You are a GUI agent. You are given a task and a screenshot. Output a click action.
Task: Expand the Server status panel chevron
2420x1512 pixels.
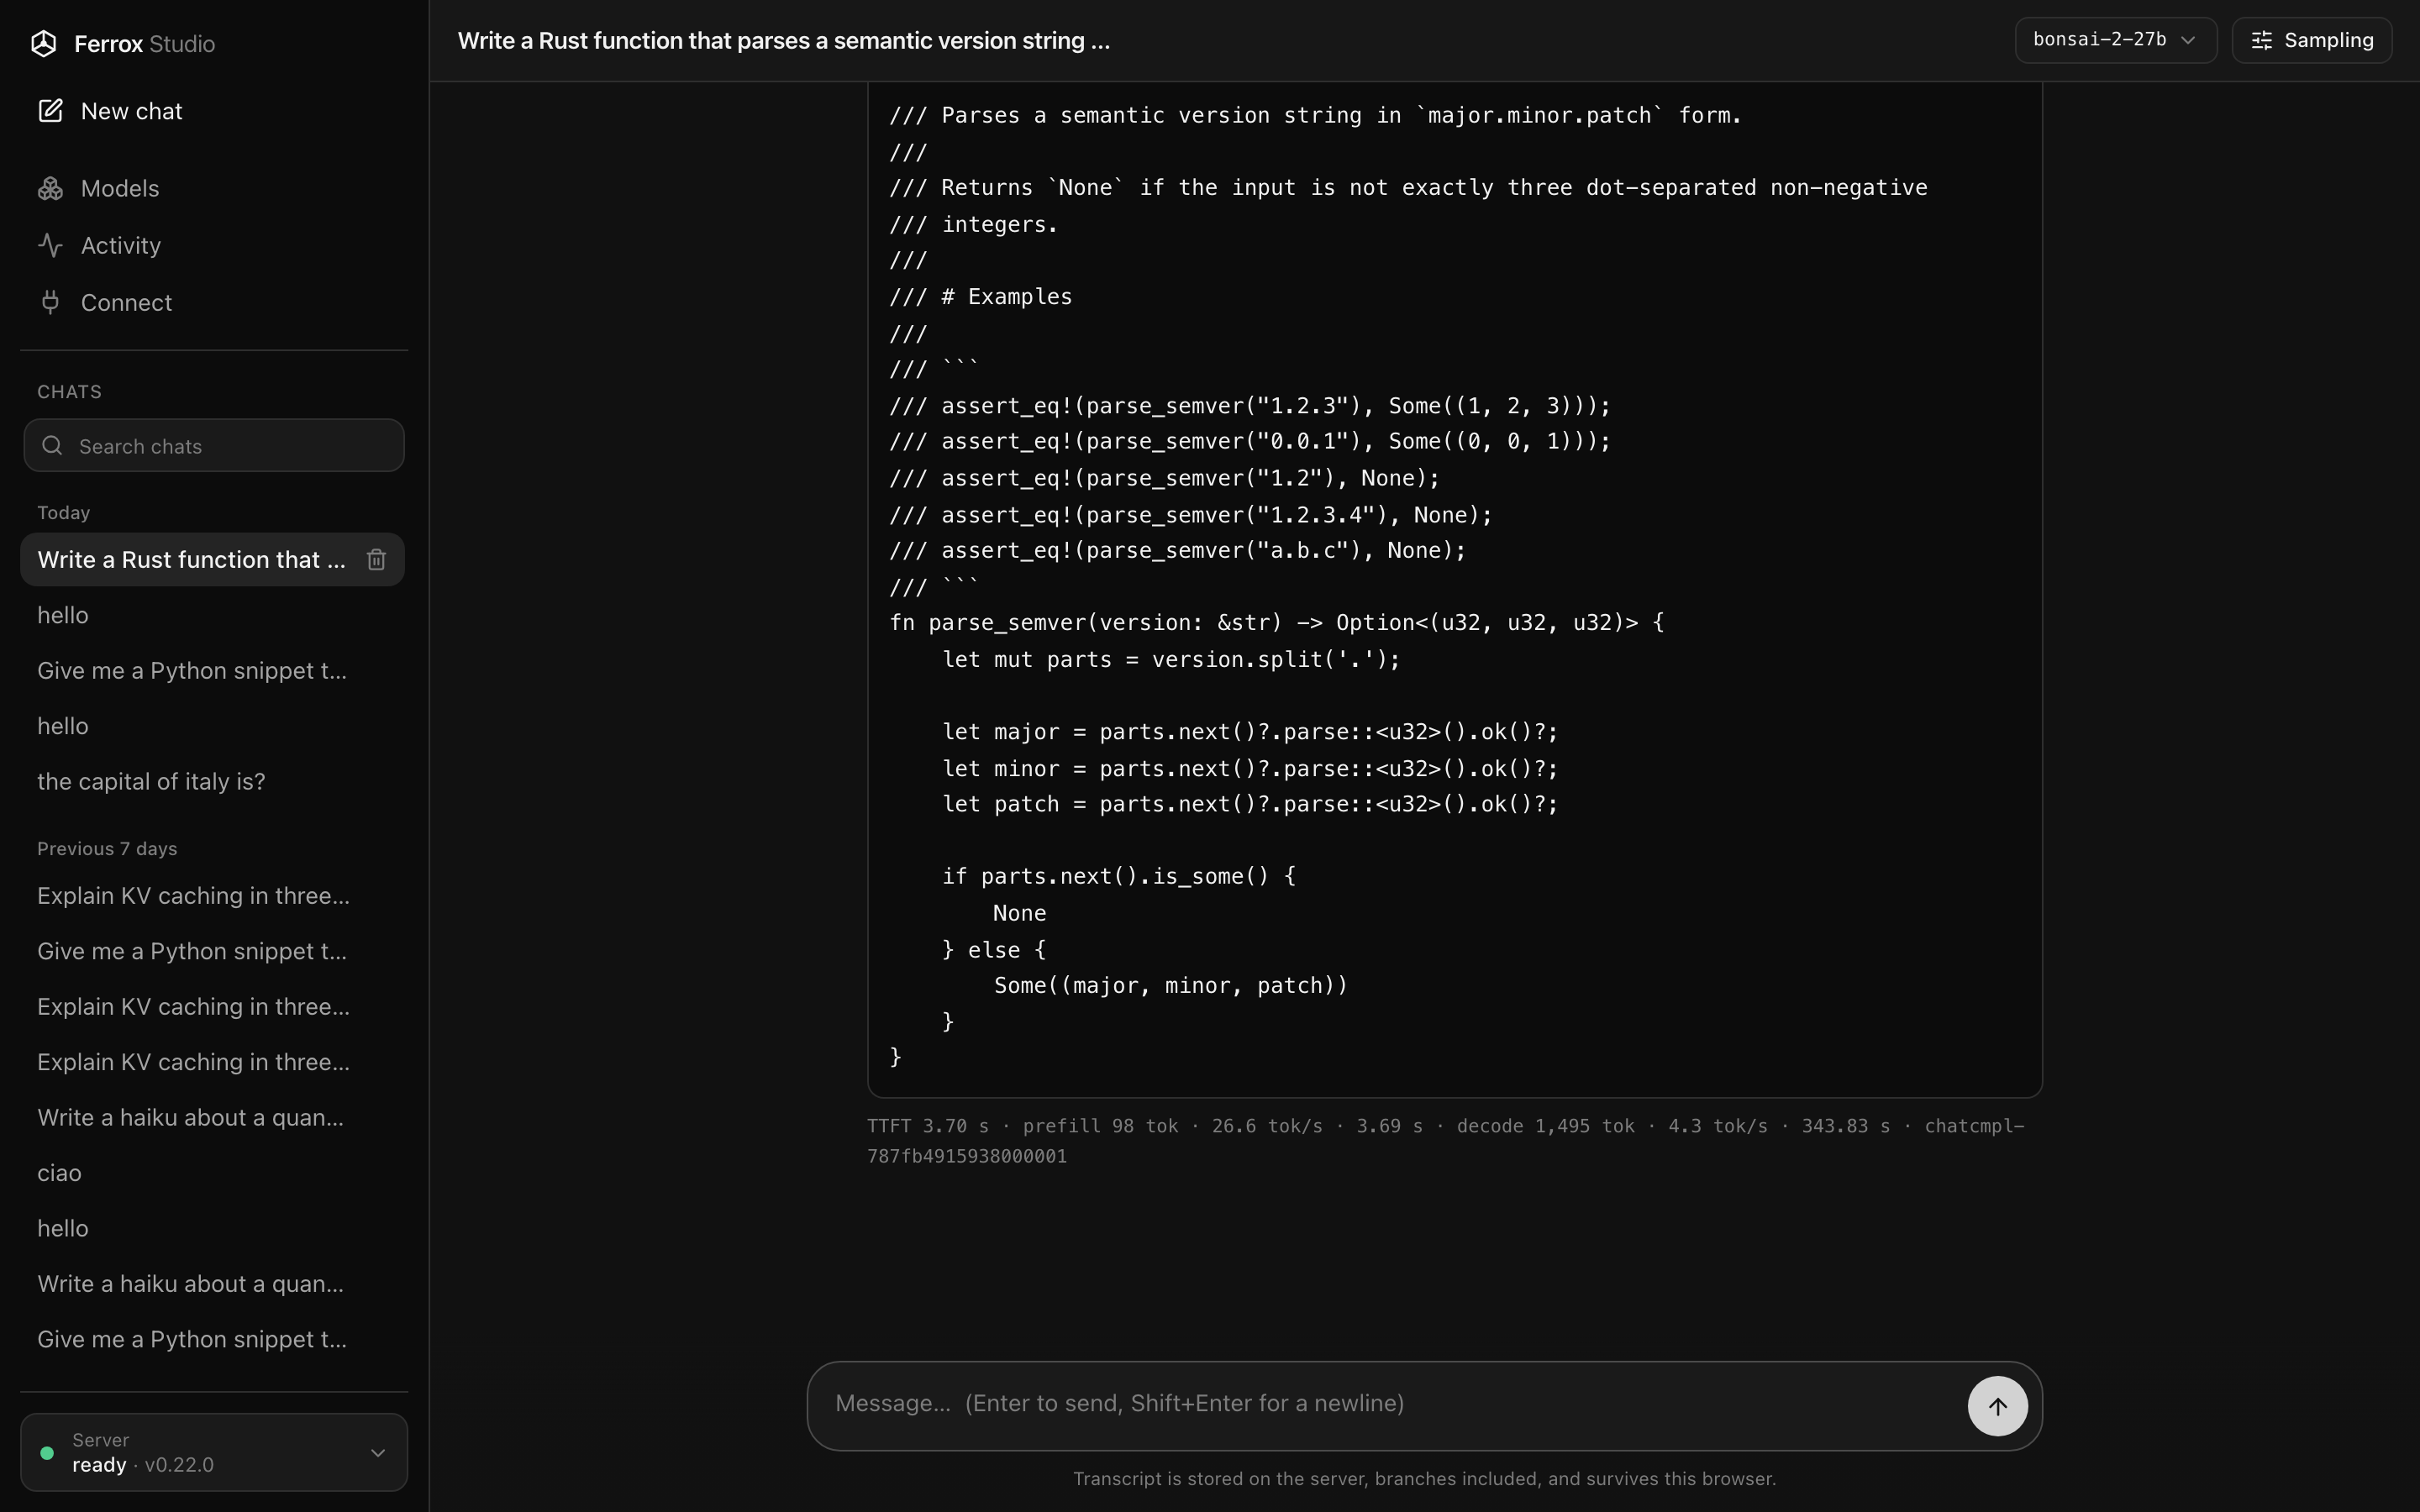pos(378,1453)
